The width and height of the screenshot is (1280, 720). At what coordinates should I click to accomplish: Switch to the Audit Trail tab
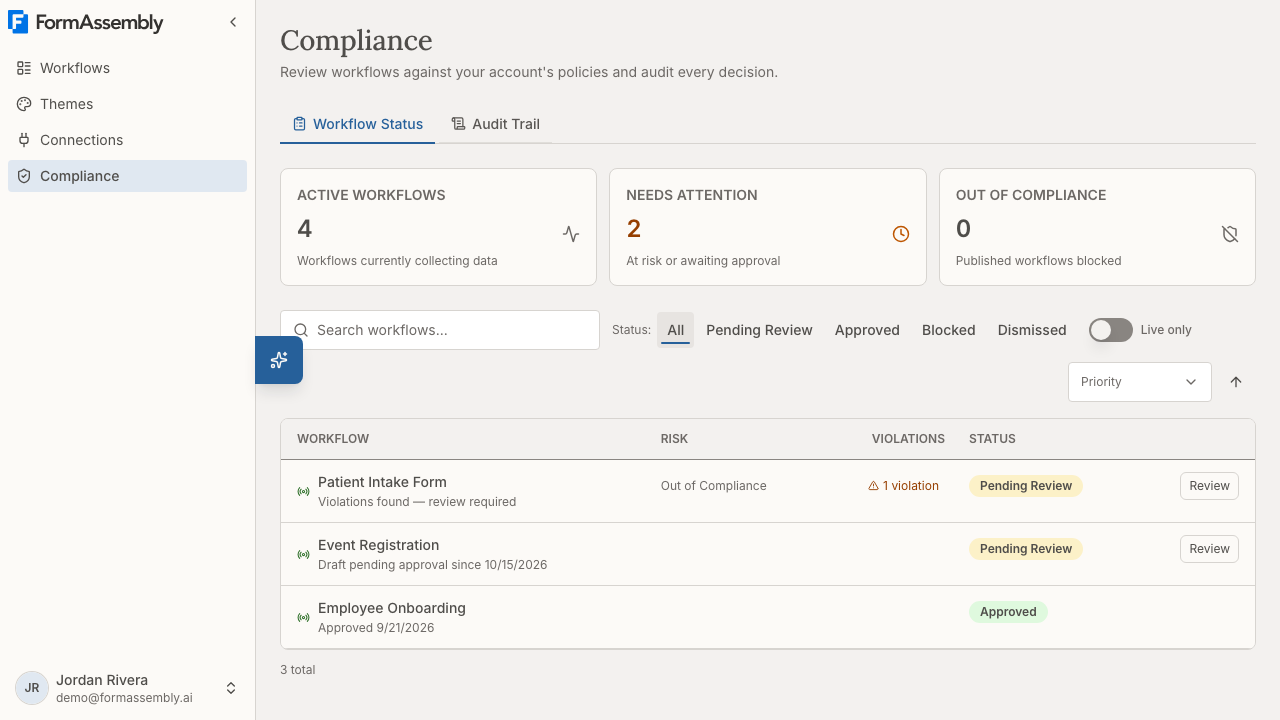[x=495, y=124]
